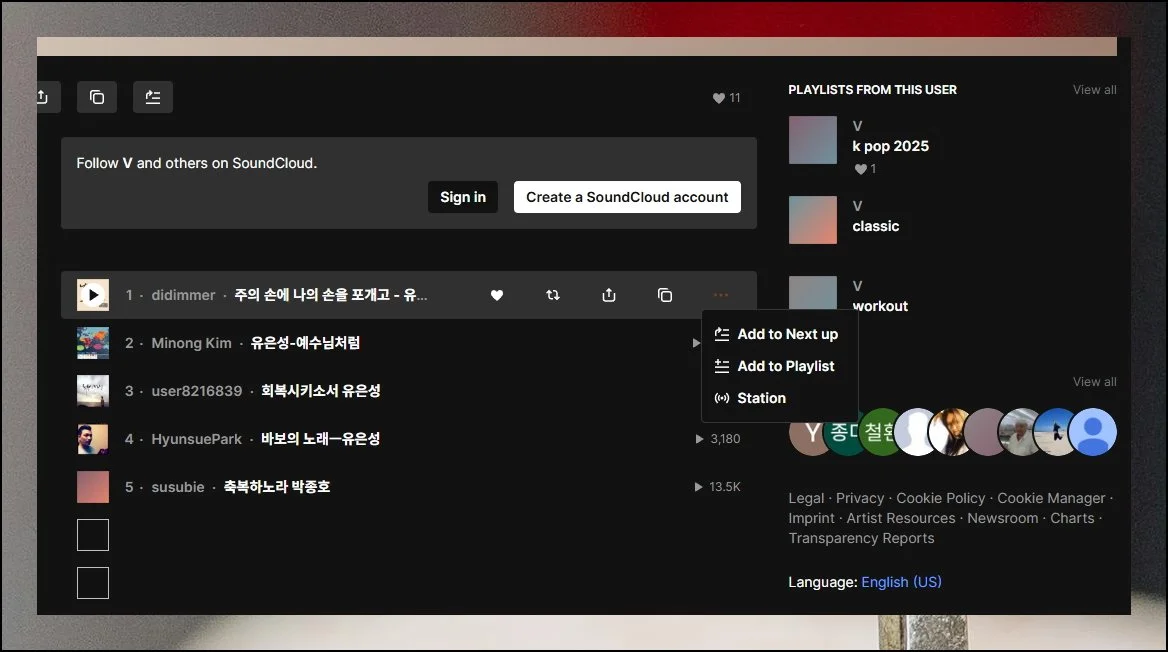This screenshot has height=652, width=1168.
Task: Open the k pop 2025 playlist
Action: tap(890, 146)
